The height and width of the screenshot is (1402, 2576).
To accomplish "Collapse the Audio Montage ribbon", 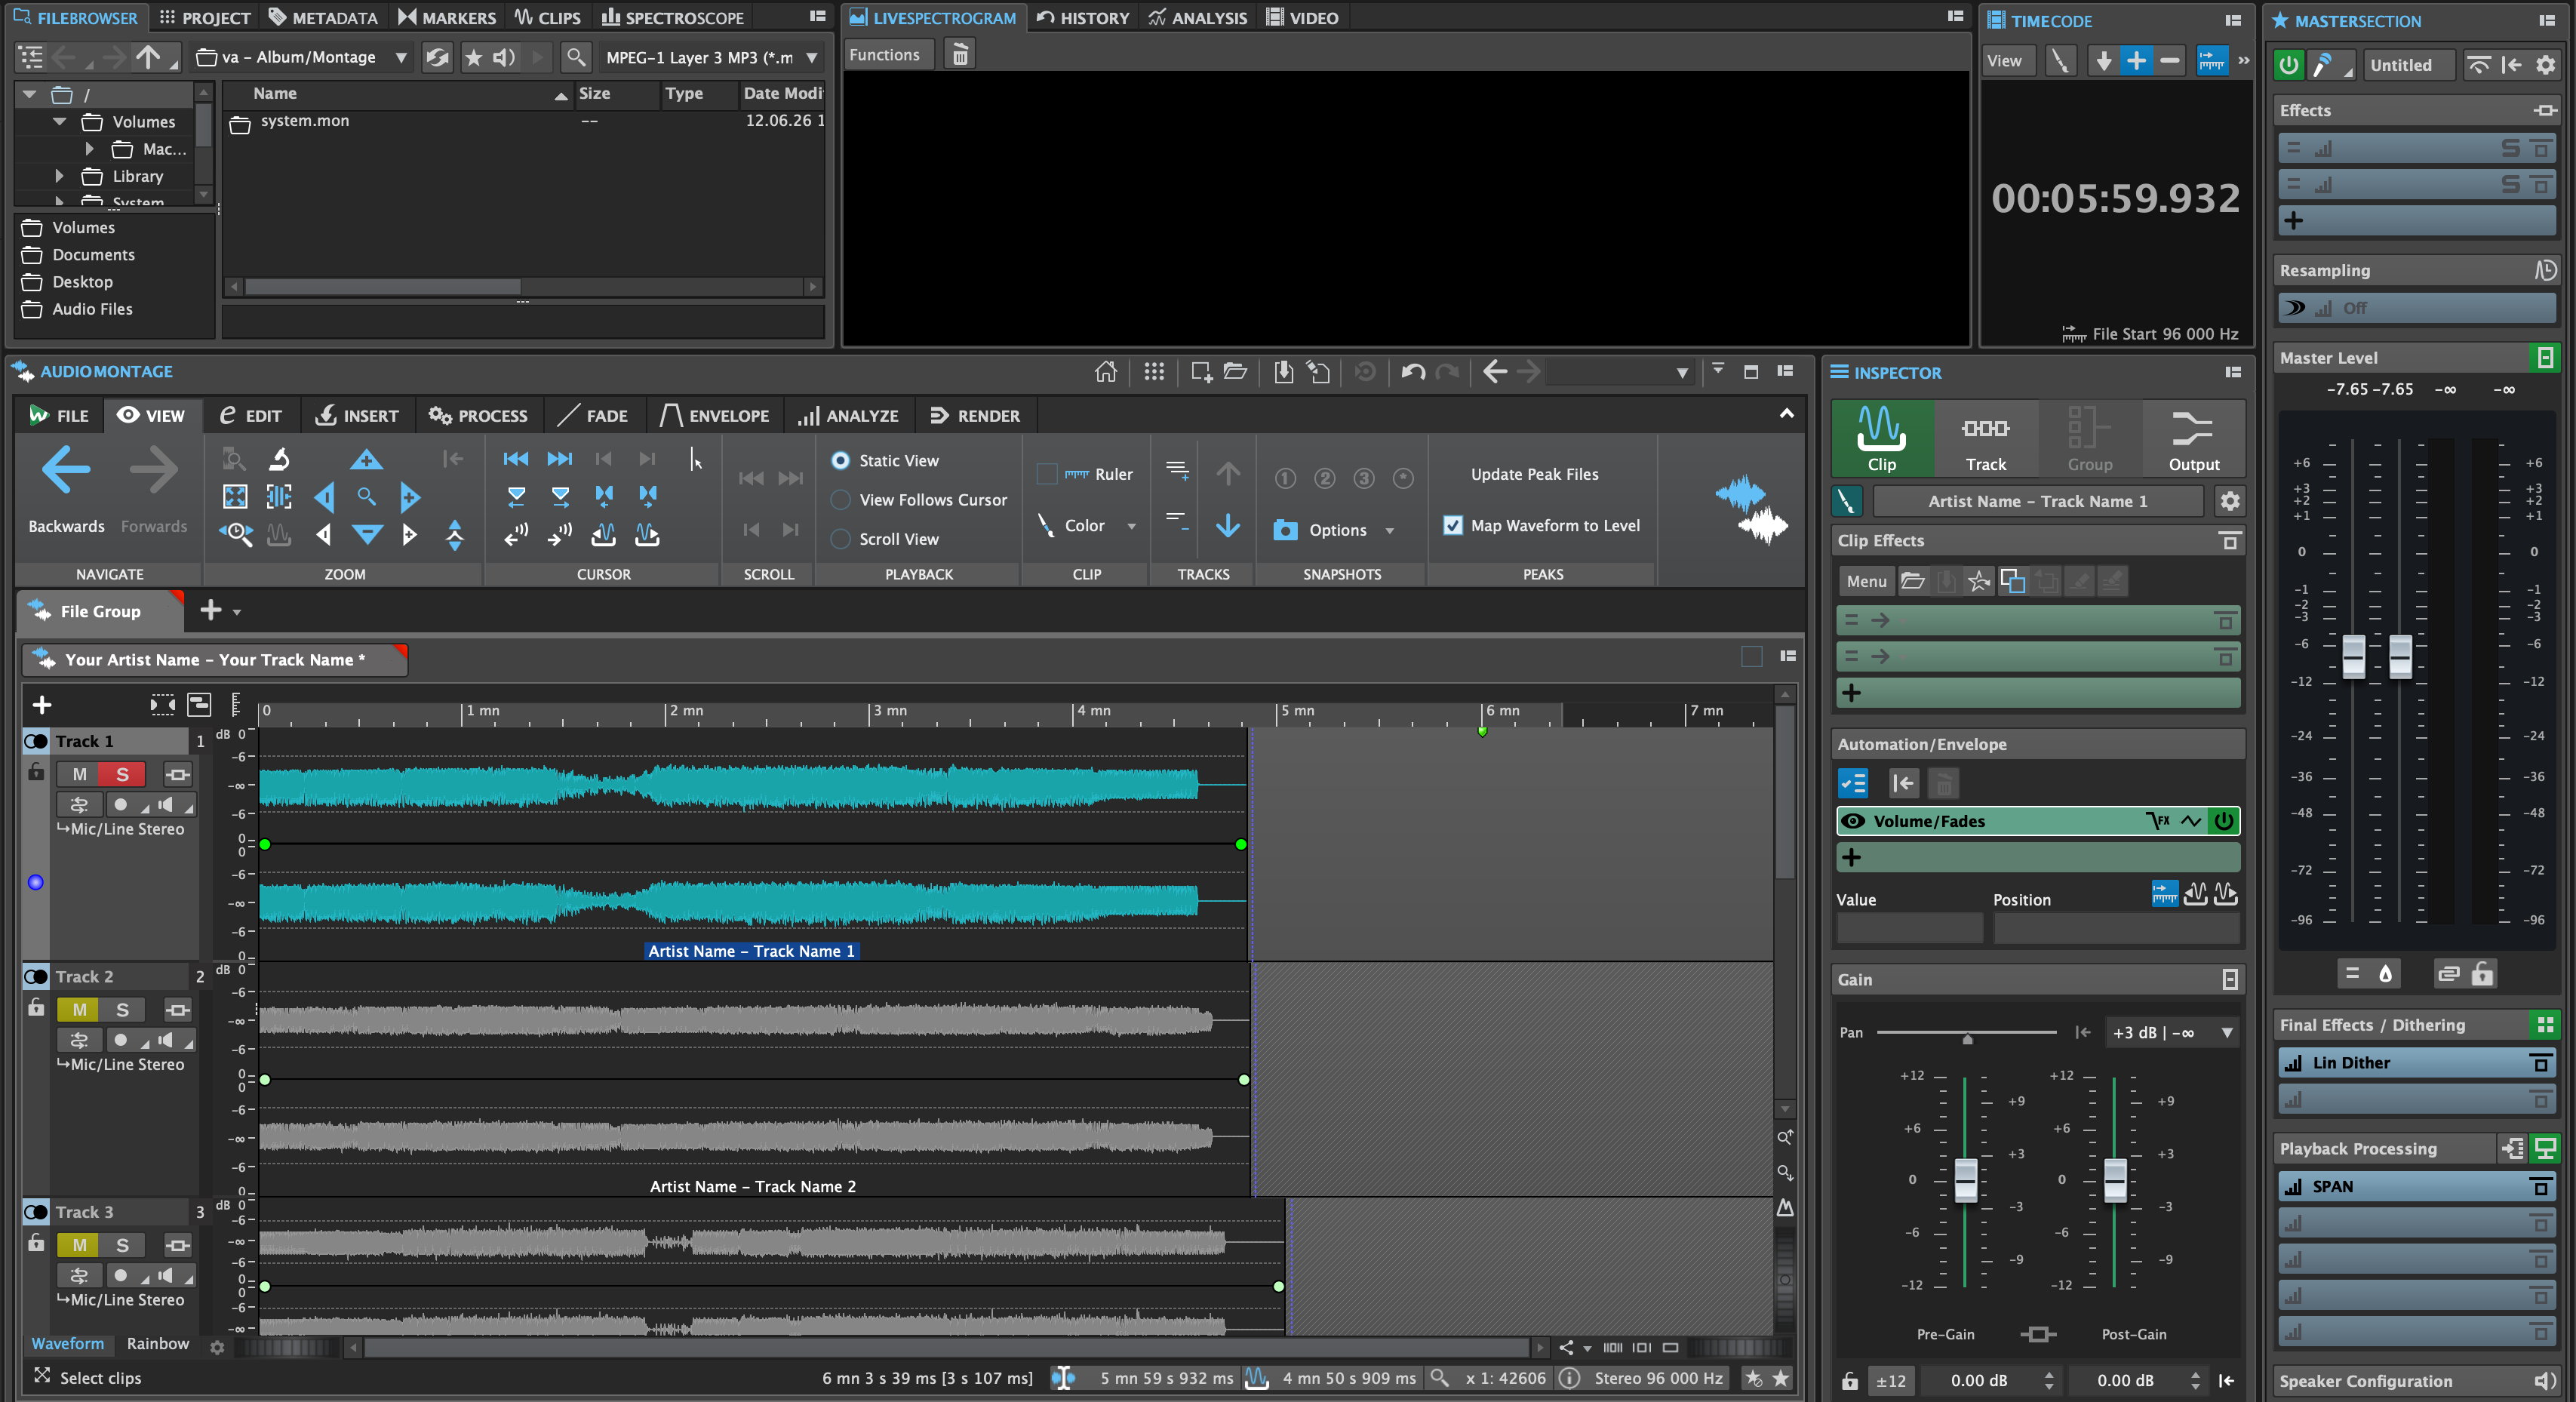I will [1786, 414].
